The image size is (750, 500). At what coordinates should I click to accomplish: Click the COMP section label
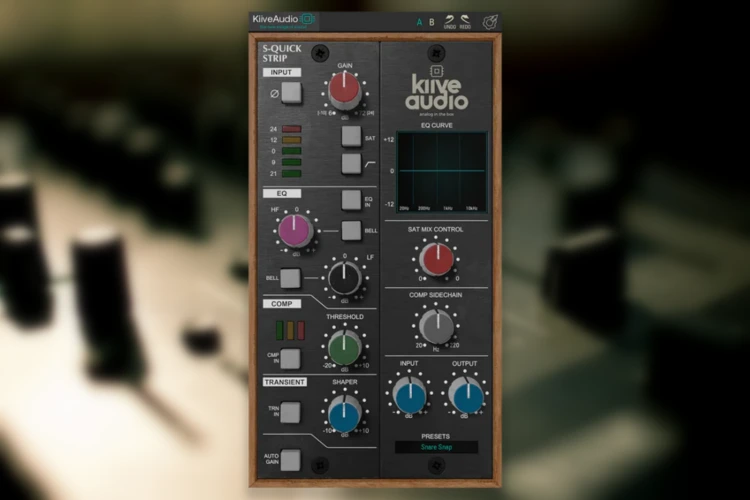tap(282, 304)
